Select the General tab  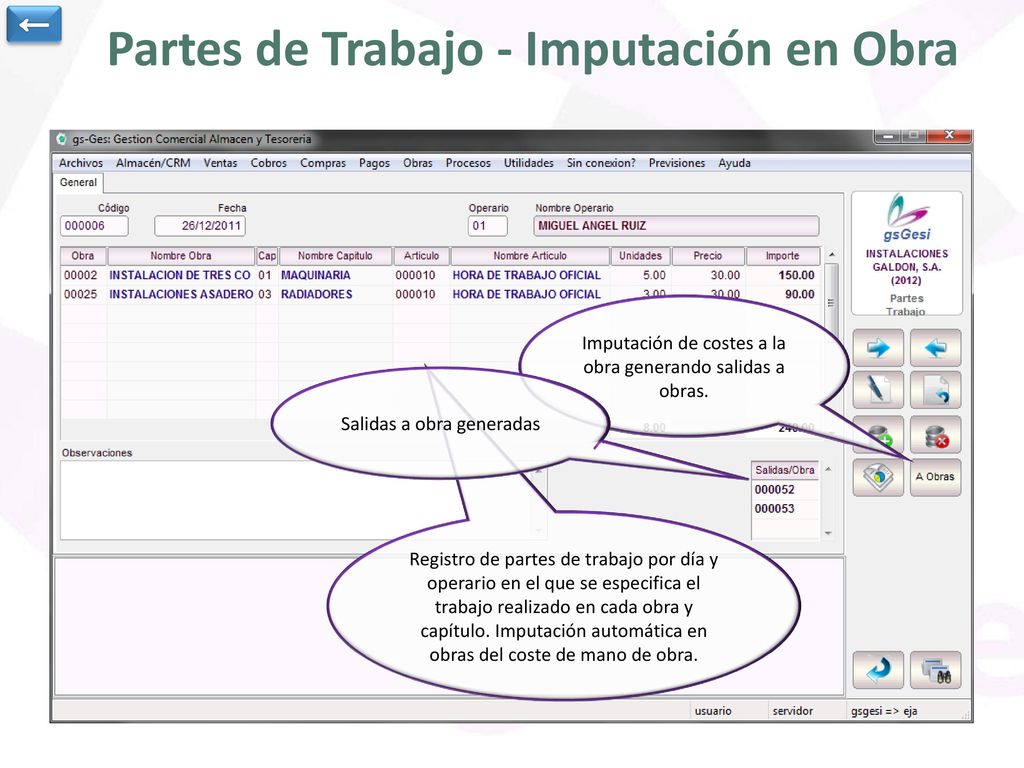click(x=78, y=182)
